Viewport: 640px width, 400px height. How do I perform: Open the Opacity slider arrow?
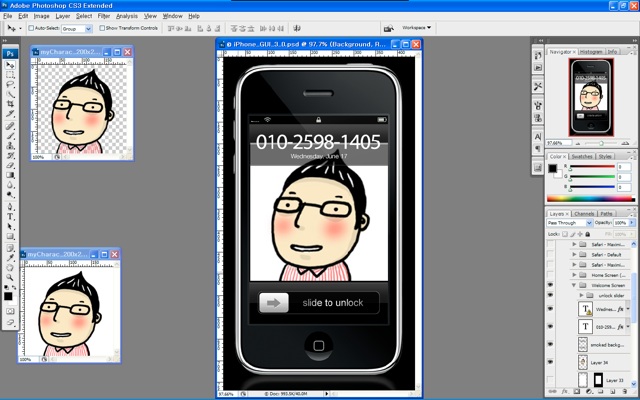[632, 223]
